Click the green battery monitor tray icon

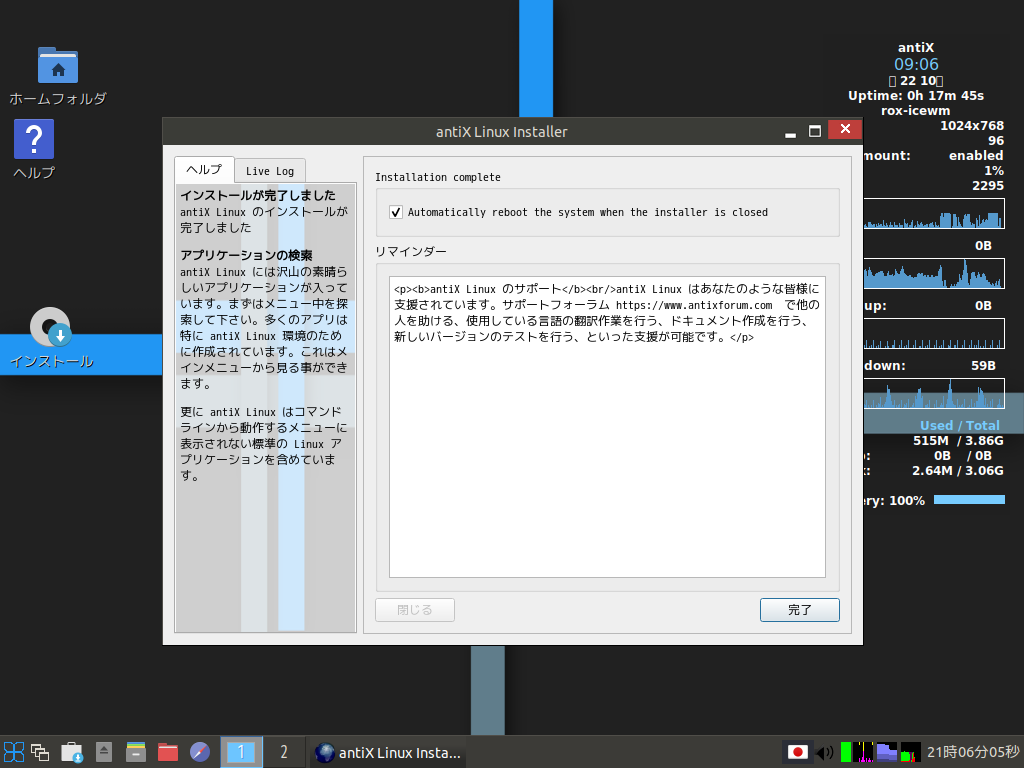pos(846,752)
